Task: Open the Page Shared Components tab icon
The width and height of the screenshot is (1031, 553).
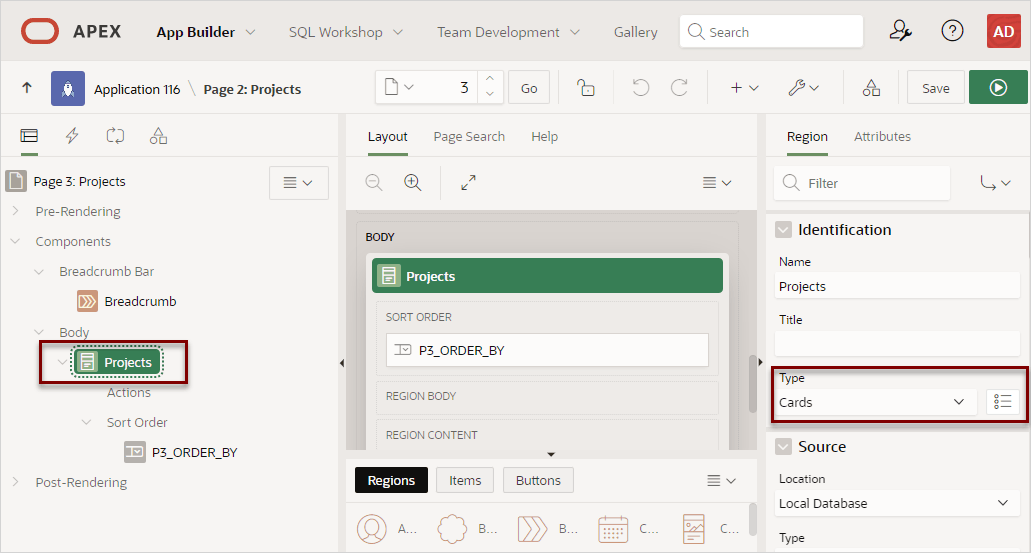Action: click(x=158, y=136)
